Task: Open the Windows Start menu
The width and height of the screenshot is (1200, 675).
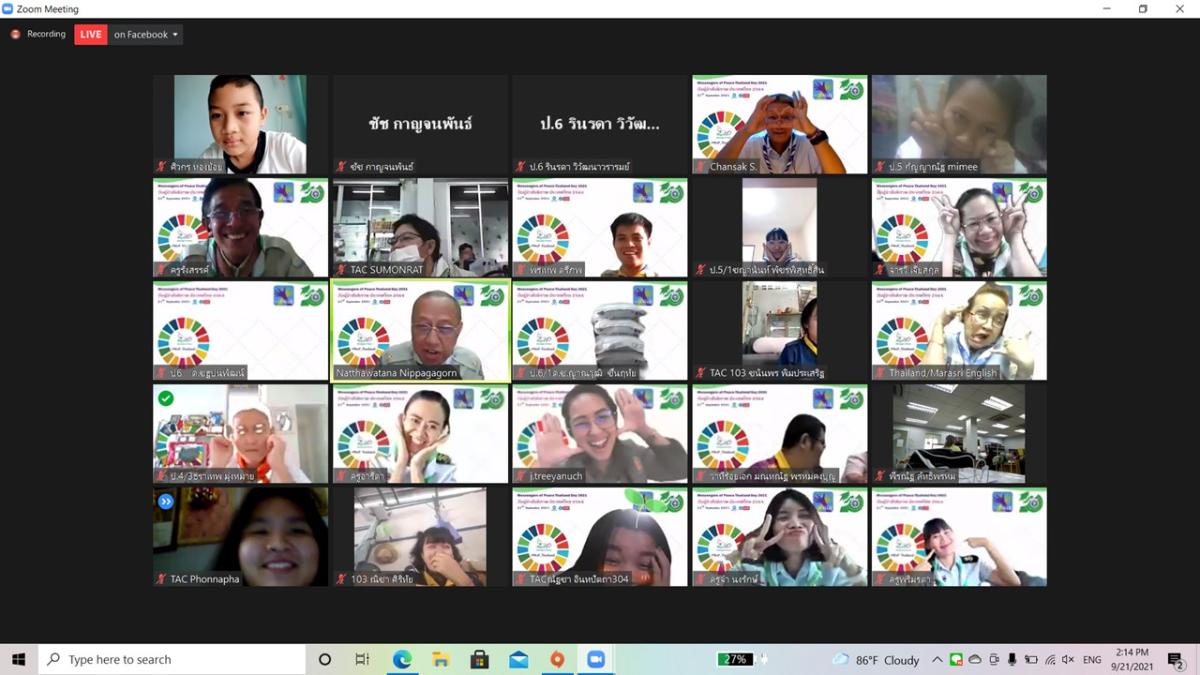Action: point(18,659)
